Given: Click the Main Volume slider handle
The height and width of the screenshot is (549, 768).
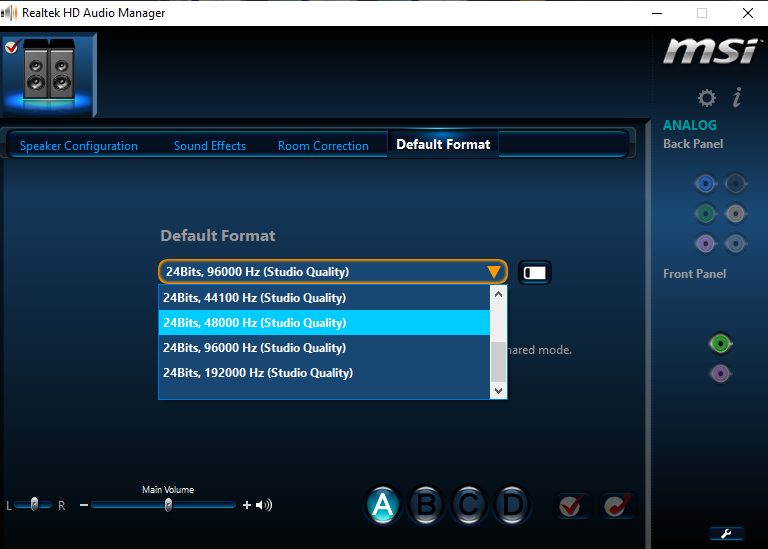Looking at the screenshot, I should pyautogui.click(x=168, y=505).
